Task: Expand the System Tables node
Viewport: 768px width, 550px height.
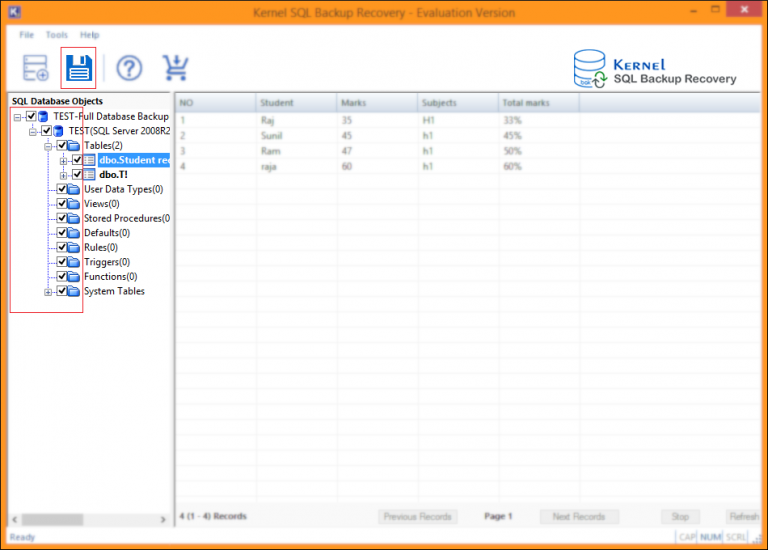Action: click(x=48, y=292)
